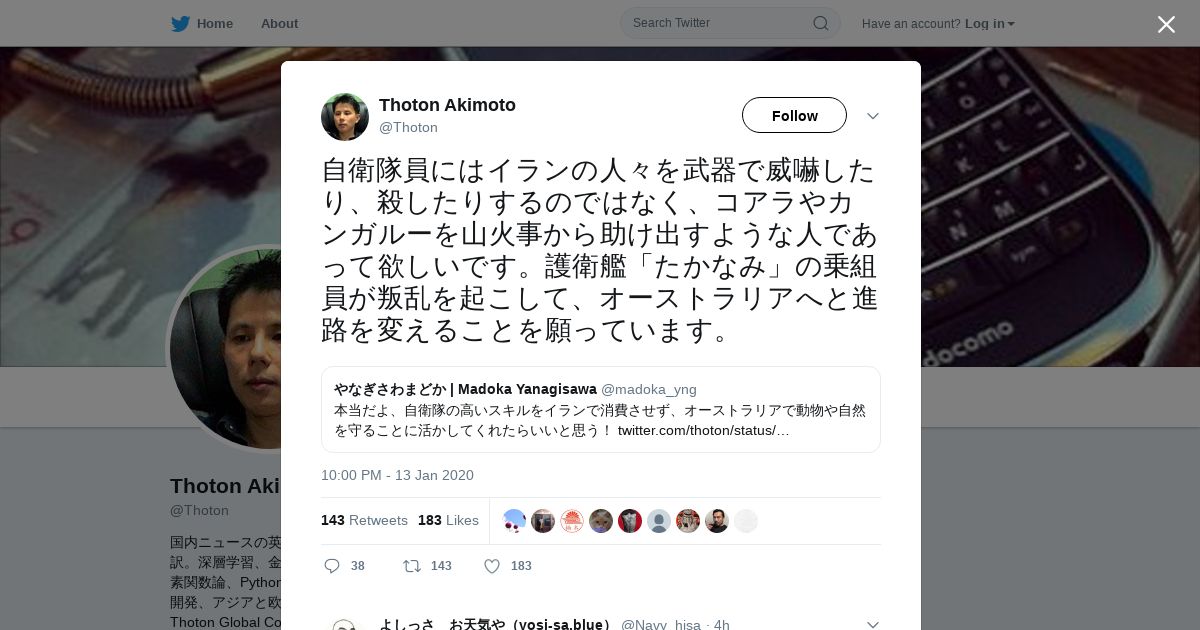Follow Thoton Akimoto
The height and width of the screenshot is (630, 1200).
coord(794,115)
